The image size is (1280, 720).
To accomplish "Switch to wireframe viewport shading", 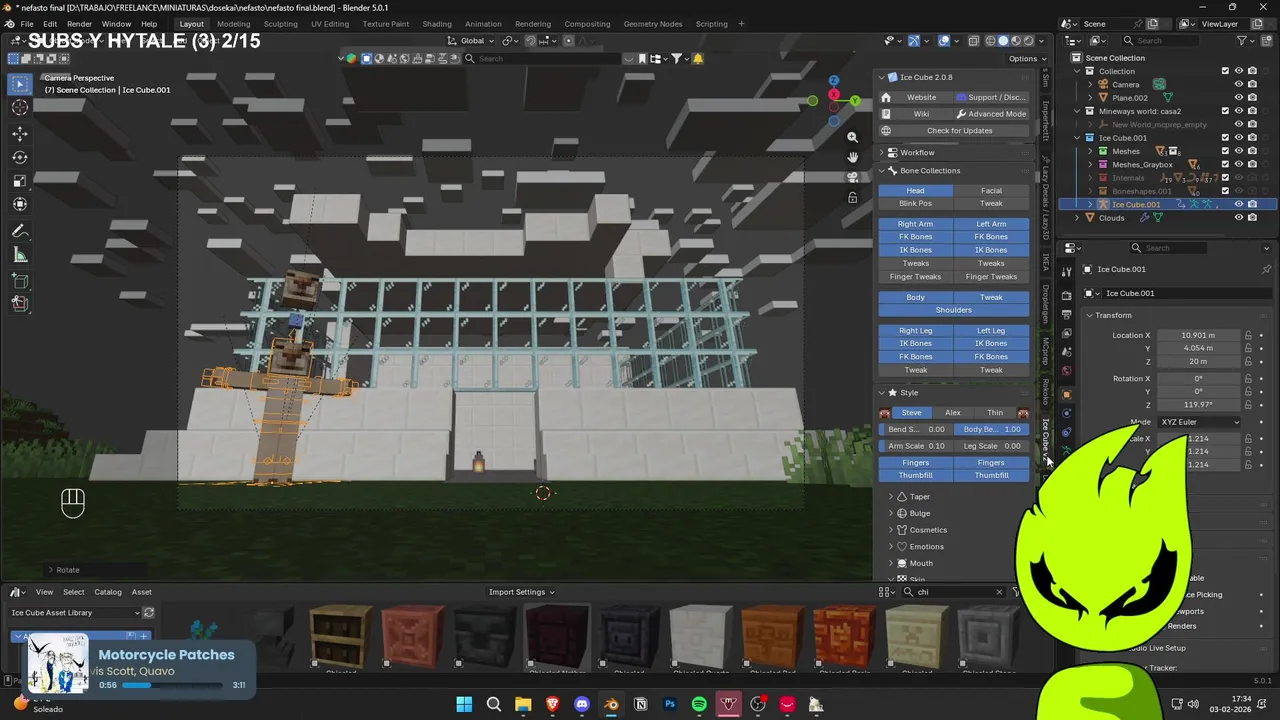I will [991, 41].
